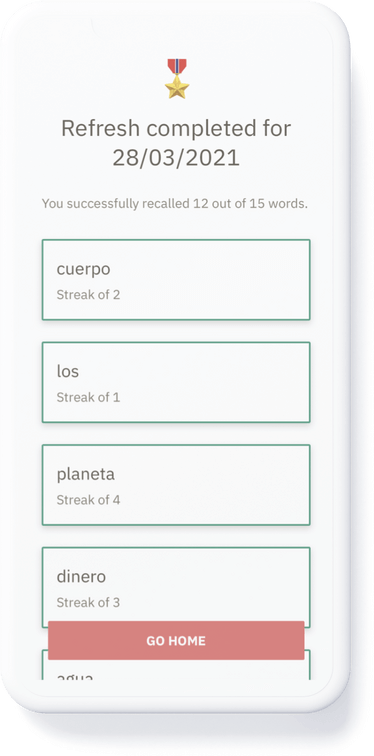The height and width of the screenshot is (756, 374).
Task: Open the planeta word card
Action: tap(176, 485)
